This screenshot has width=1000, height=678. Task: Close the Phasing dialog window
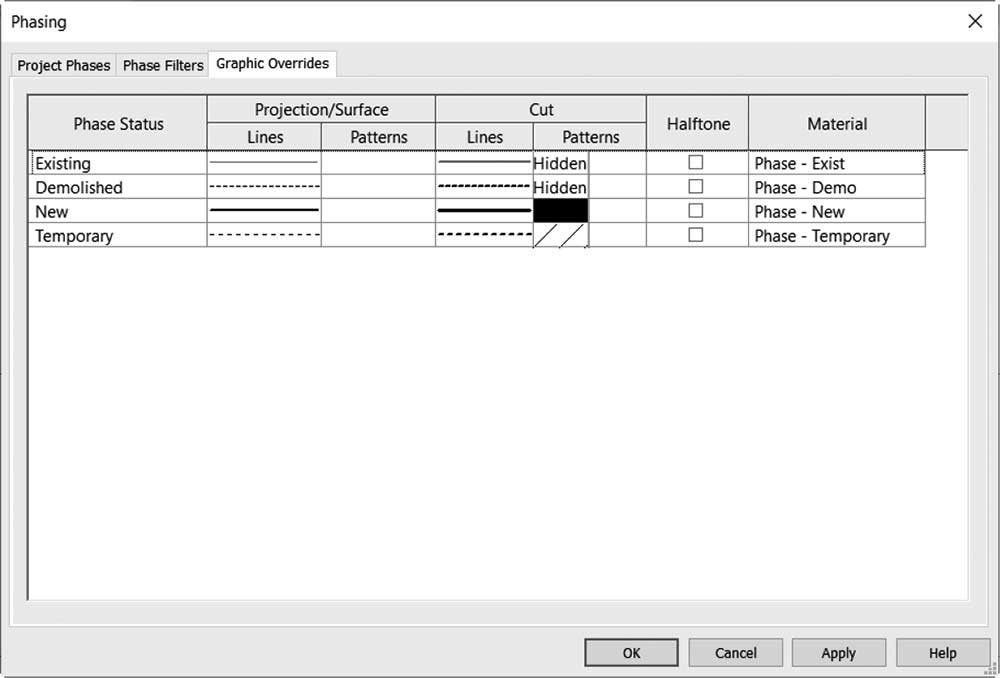pyautogui.click(x=975, y=21)
